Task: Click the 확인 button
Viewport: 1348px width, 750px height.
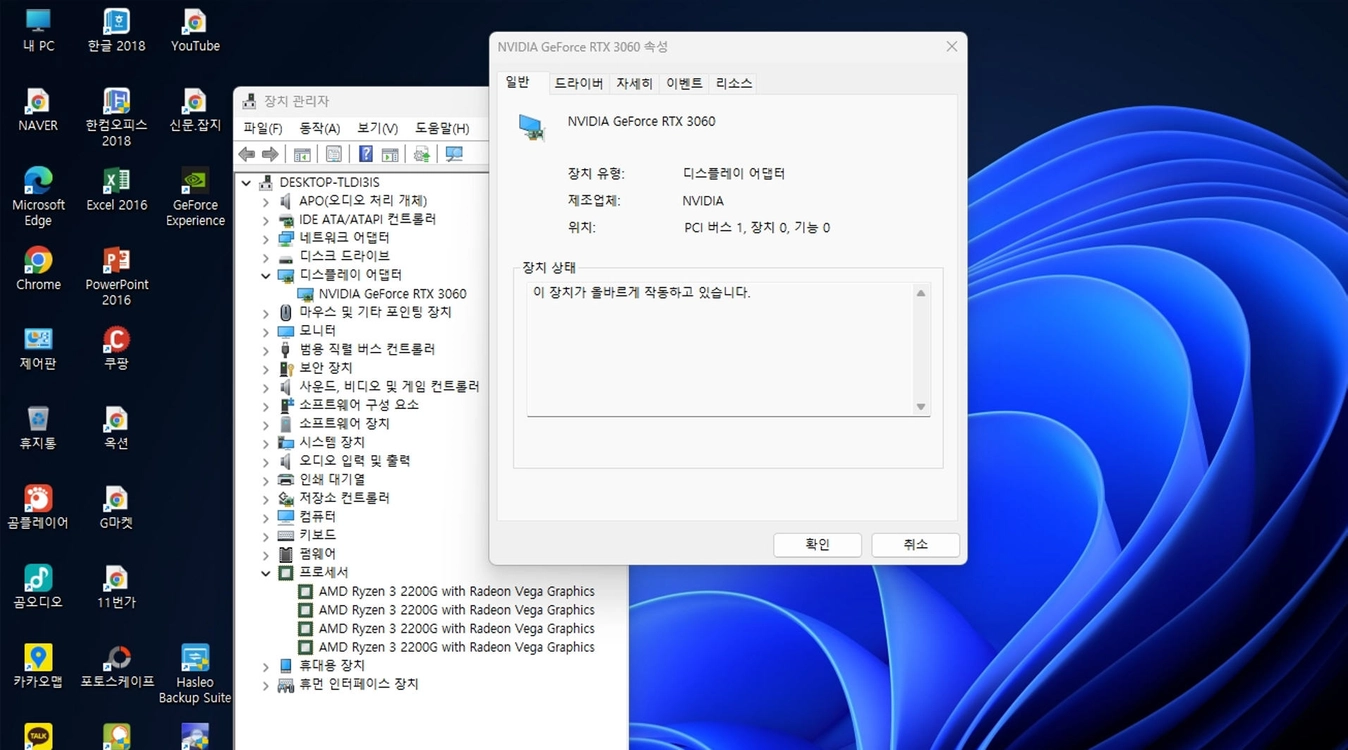Action: point(818,545)
